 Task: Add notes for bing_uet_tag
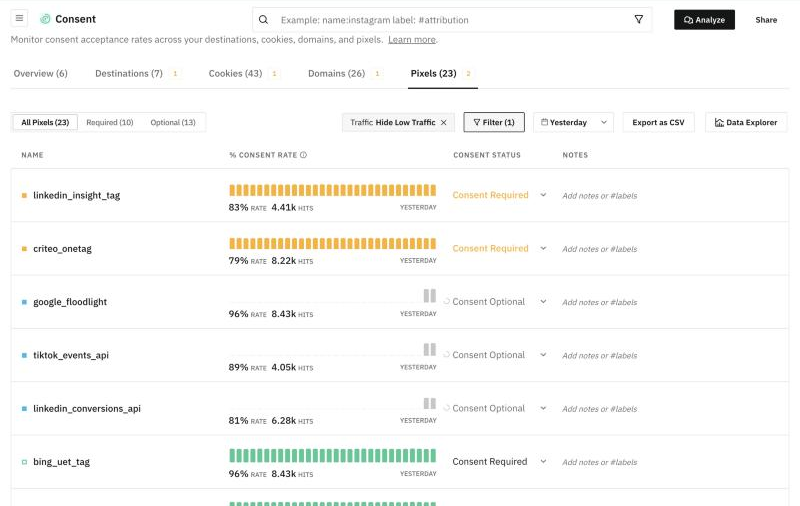[x=599, y=462]
